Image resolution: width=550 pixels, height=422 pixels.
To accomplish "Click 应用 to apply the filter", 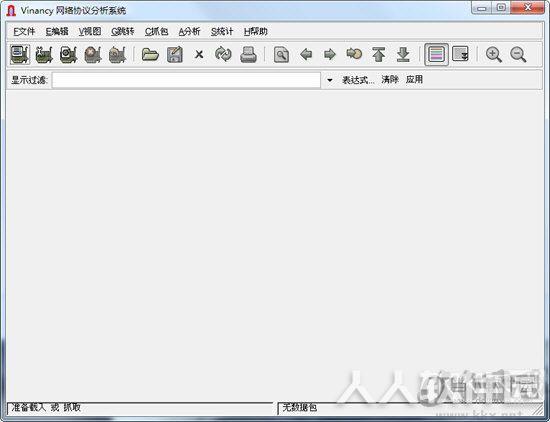I will point(414,80).
